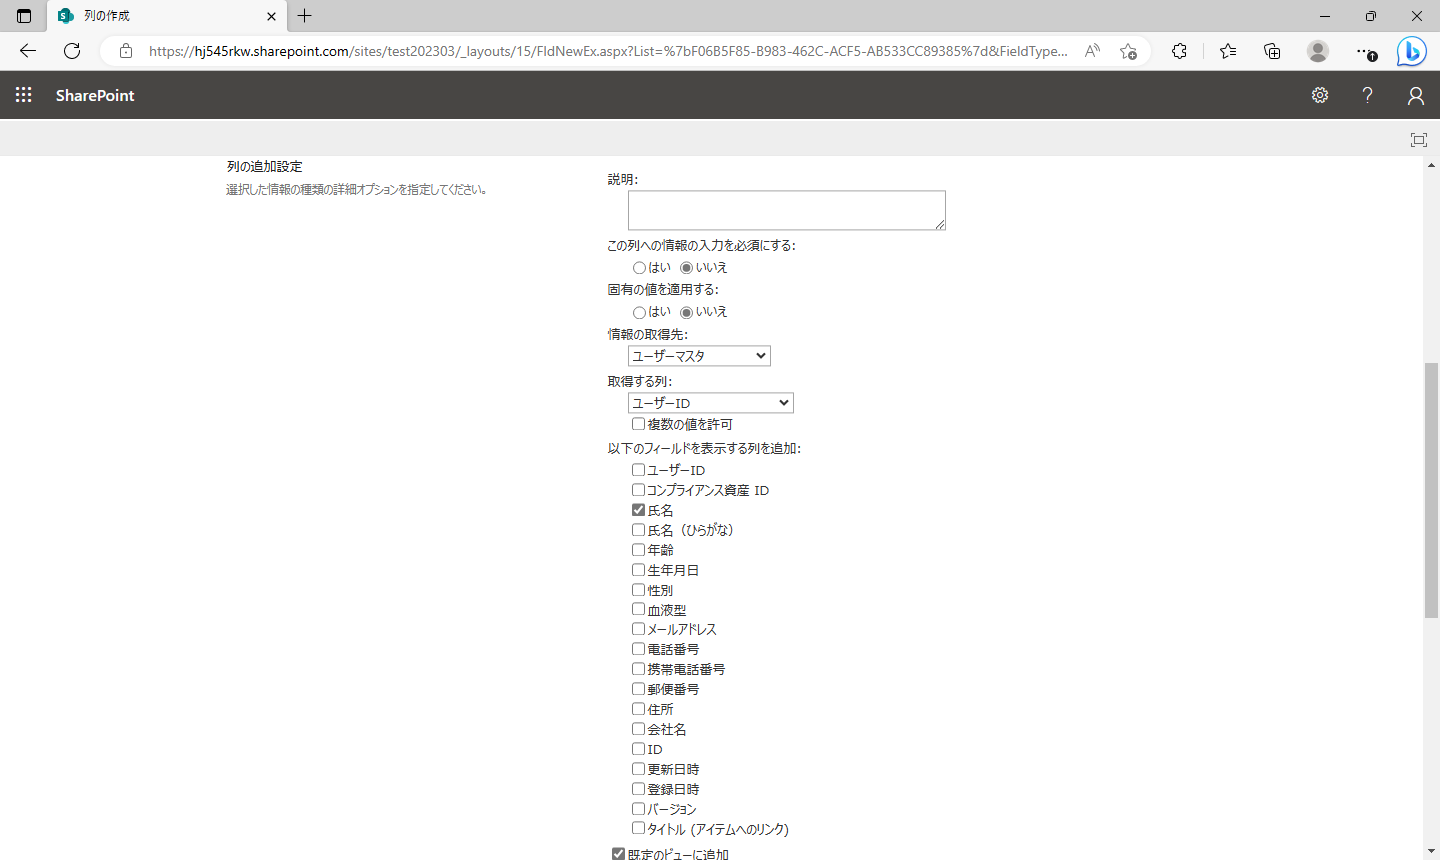Check the 生年月日 checkbox
The width and height of the screenshot is (1440, 860).
[x=638, y=570]
